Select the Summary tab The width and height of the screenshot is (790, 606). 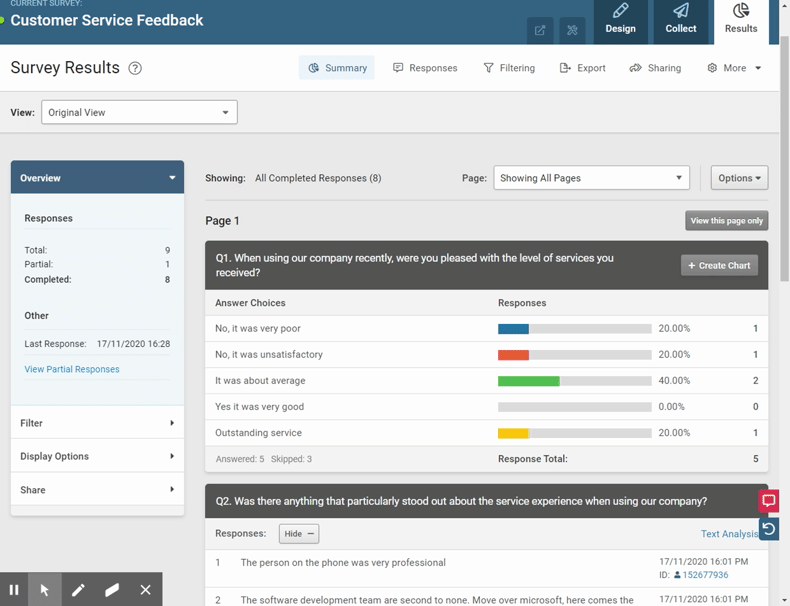[x=337, y=68]
